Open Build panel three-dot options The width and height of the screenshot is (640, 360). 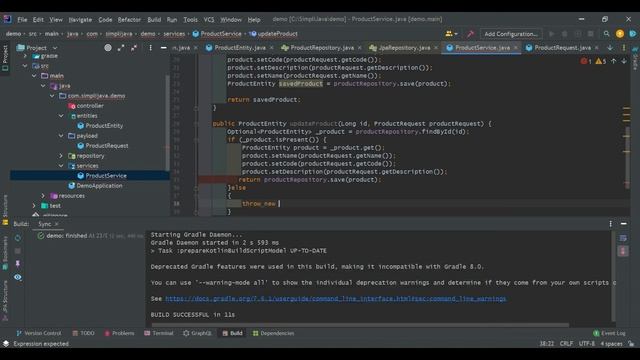click(x=611, y=224)
